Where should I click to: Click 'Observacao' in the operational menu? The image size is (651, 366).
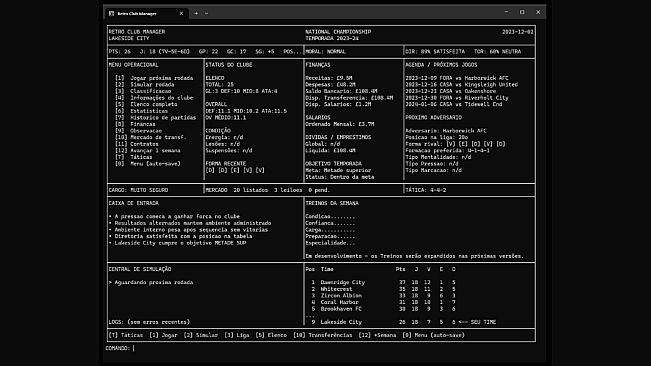139,131
